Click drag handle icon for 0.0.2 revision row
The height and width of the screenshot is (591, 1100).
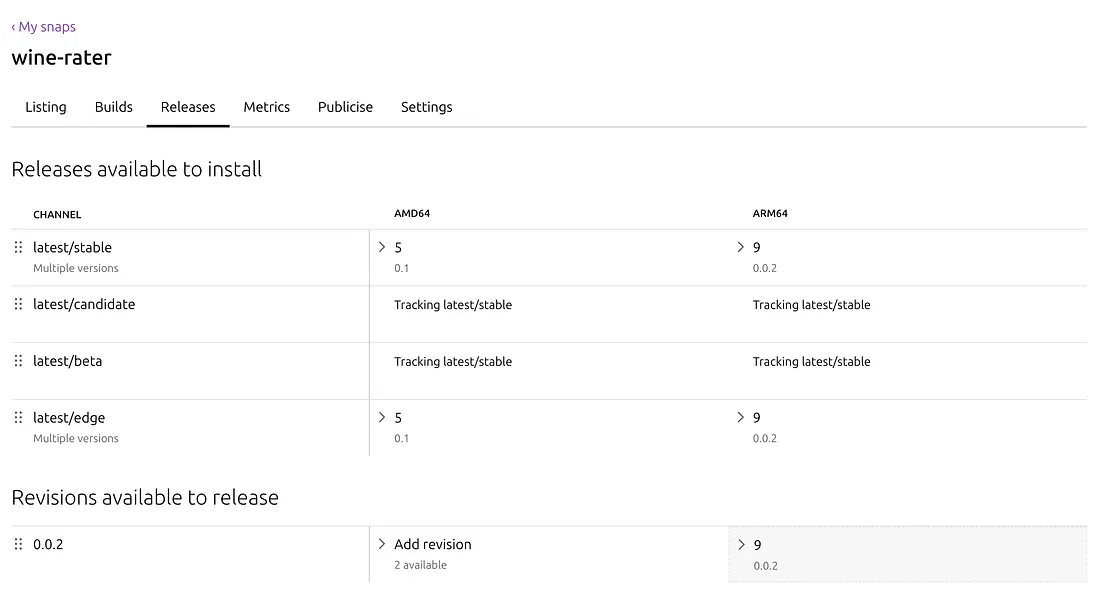[18, 544]
